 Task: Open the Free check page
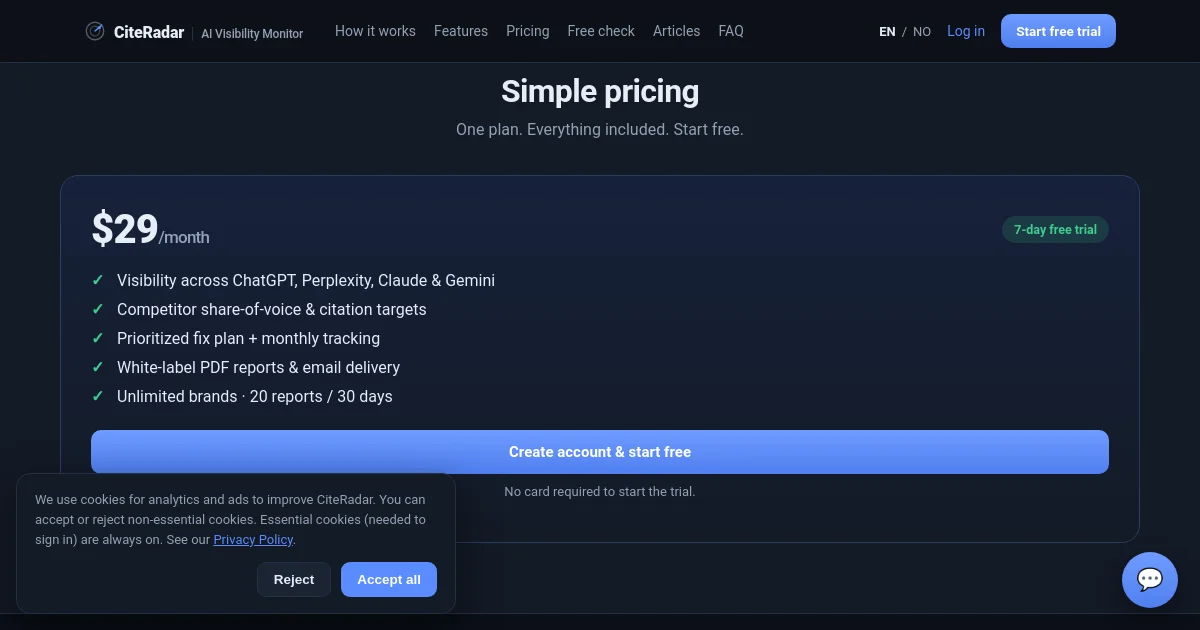601,31
